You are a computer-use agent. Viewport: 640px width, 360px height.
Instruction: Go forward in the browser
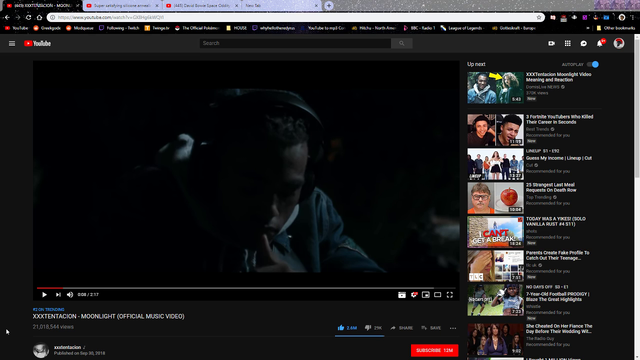pos(18,17)
